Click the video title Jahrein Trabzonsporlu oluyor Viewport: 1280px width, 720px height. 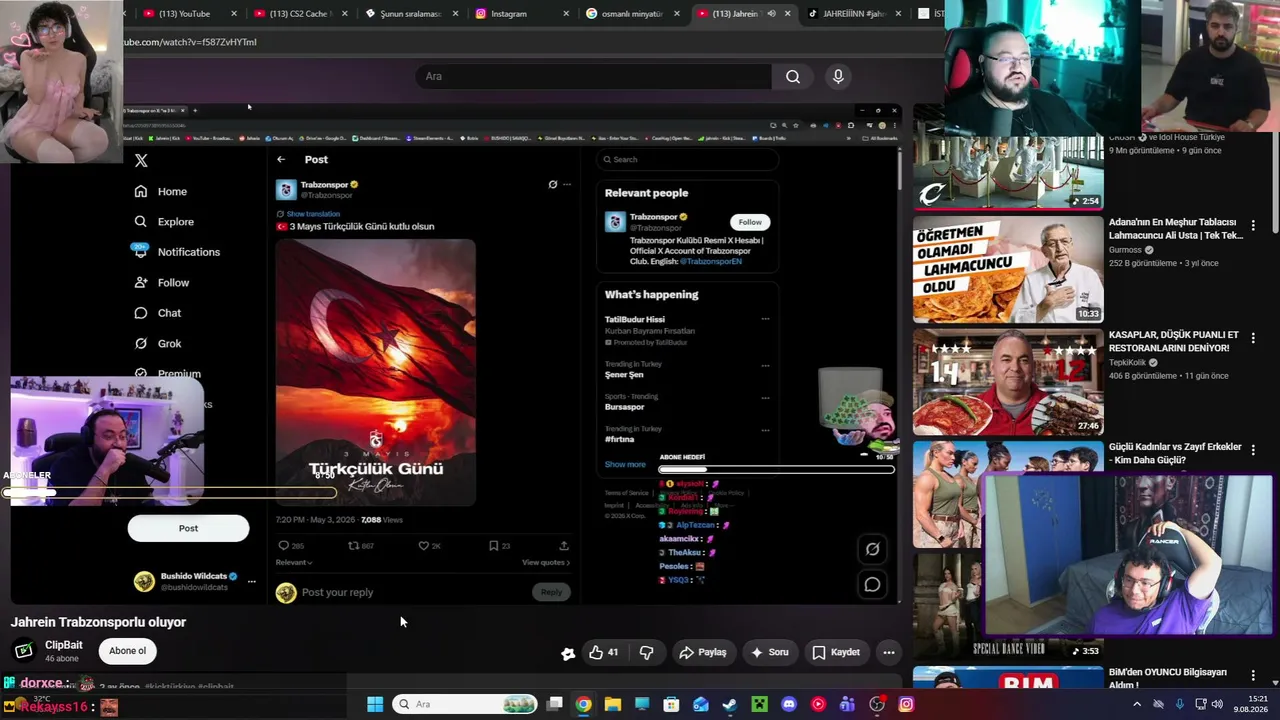(x=98, y=622)
